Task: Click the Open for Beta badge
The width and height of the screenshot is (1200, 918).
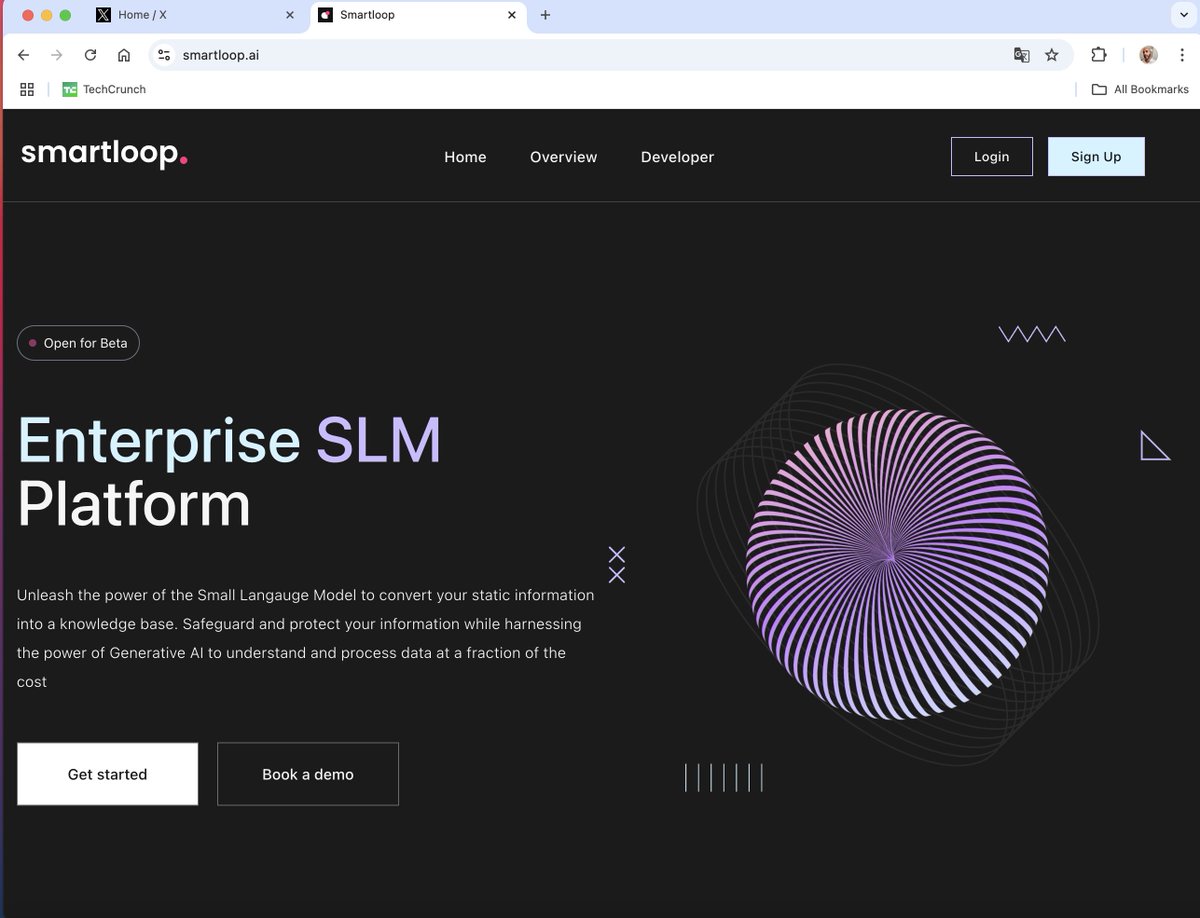Action: 78,343
